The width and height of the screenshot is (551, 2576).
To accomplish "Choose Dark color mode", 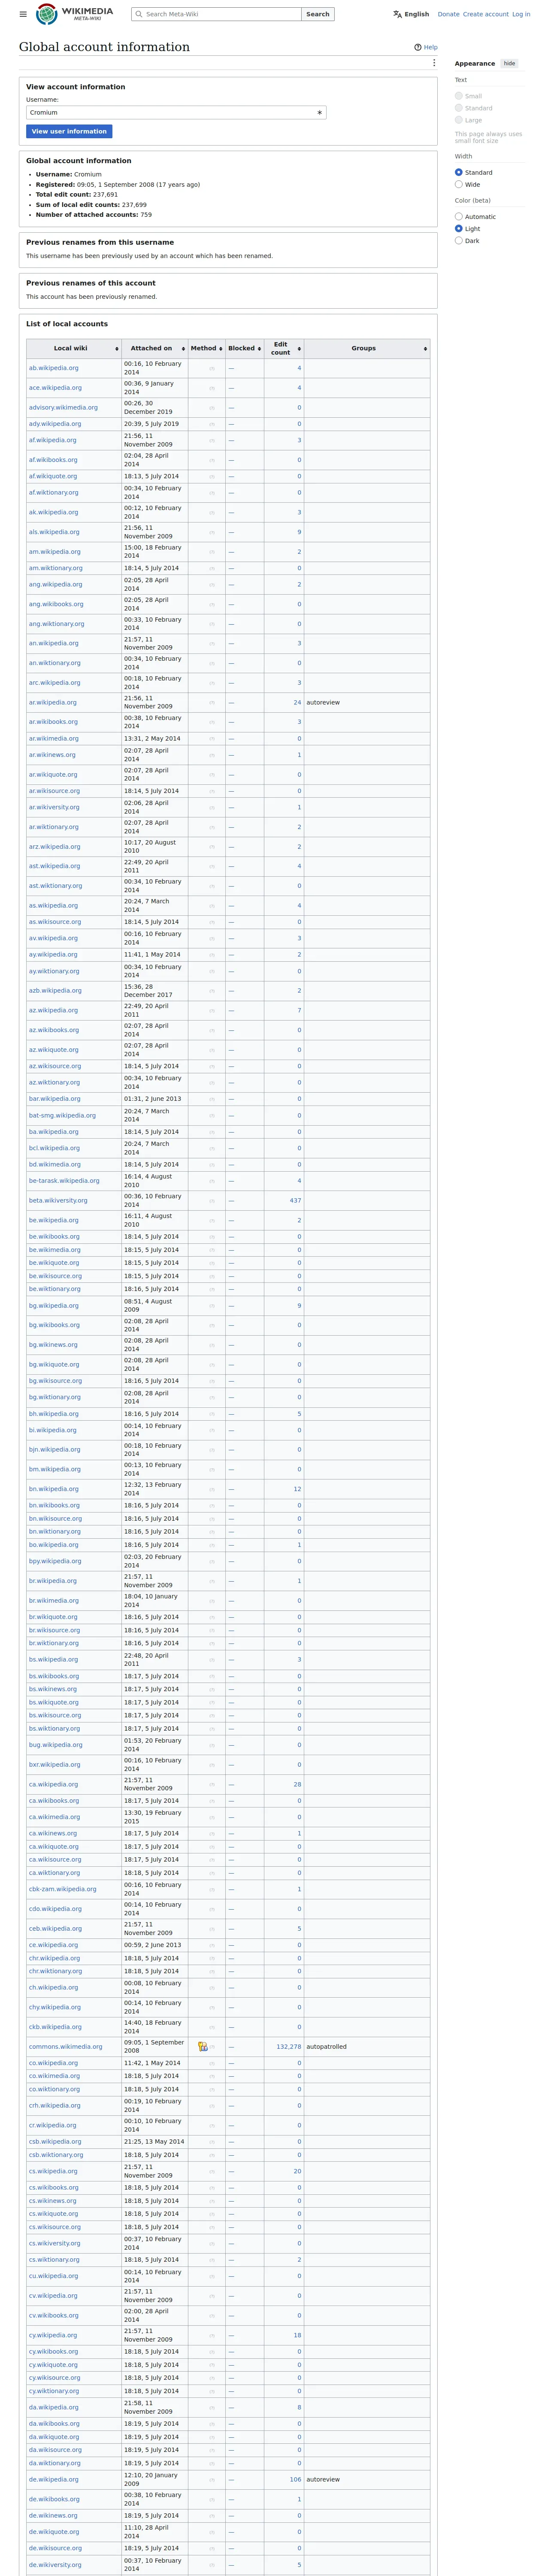I will point(459,240).
